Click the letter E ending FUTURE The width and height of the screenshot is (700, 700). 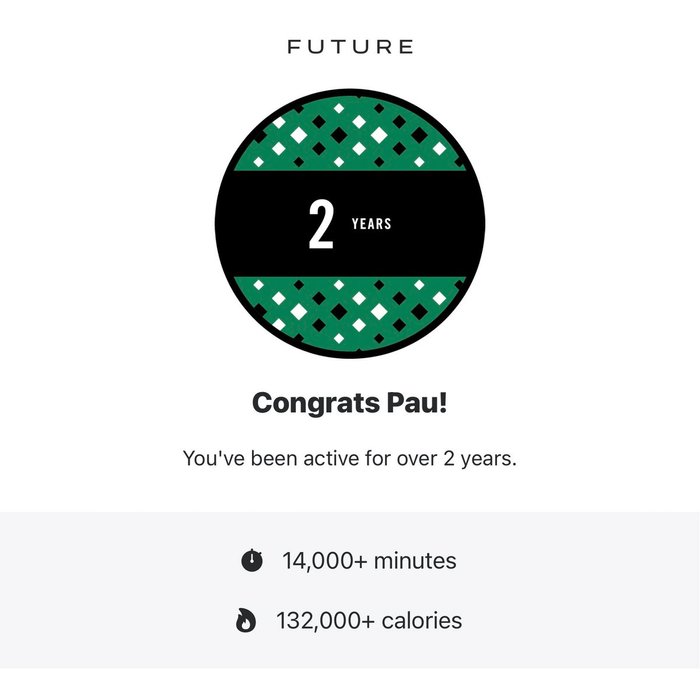[x=406, y=46]
